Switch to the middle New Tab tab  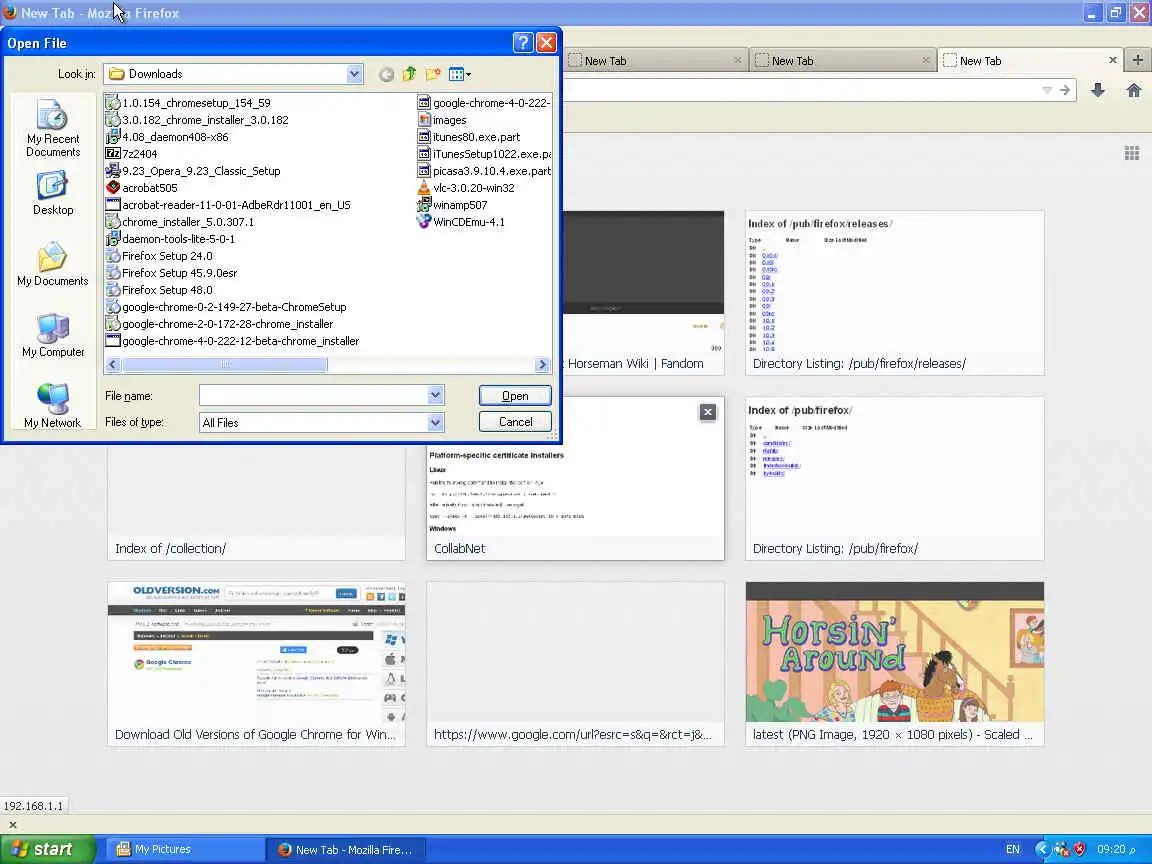[842, 61]
